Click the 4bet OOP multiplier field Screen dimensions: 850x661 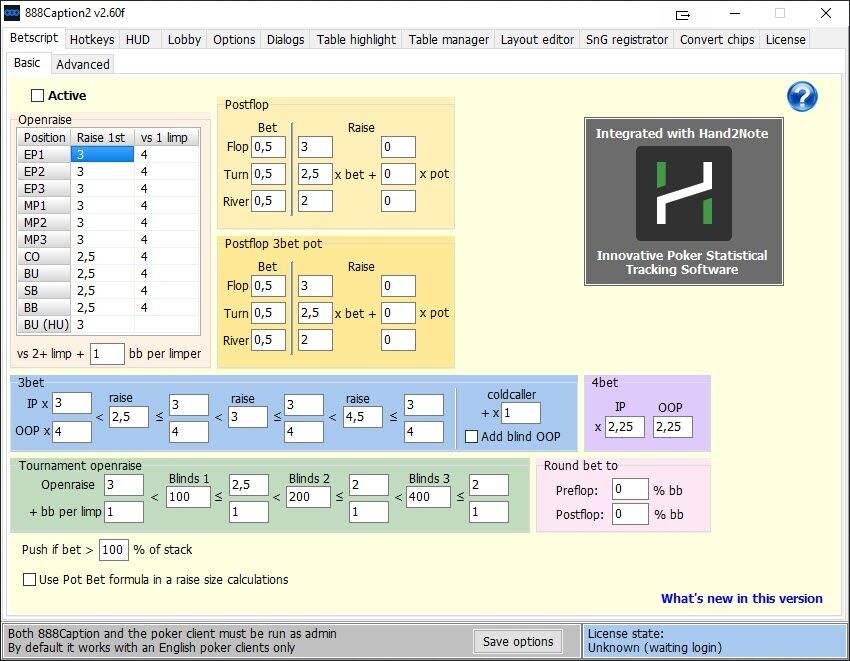[x=673, y=427]
